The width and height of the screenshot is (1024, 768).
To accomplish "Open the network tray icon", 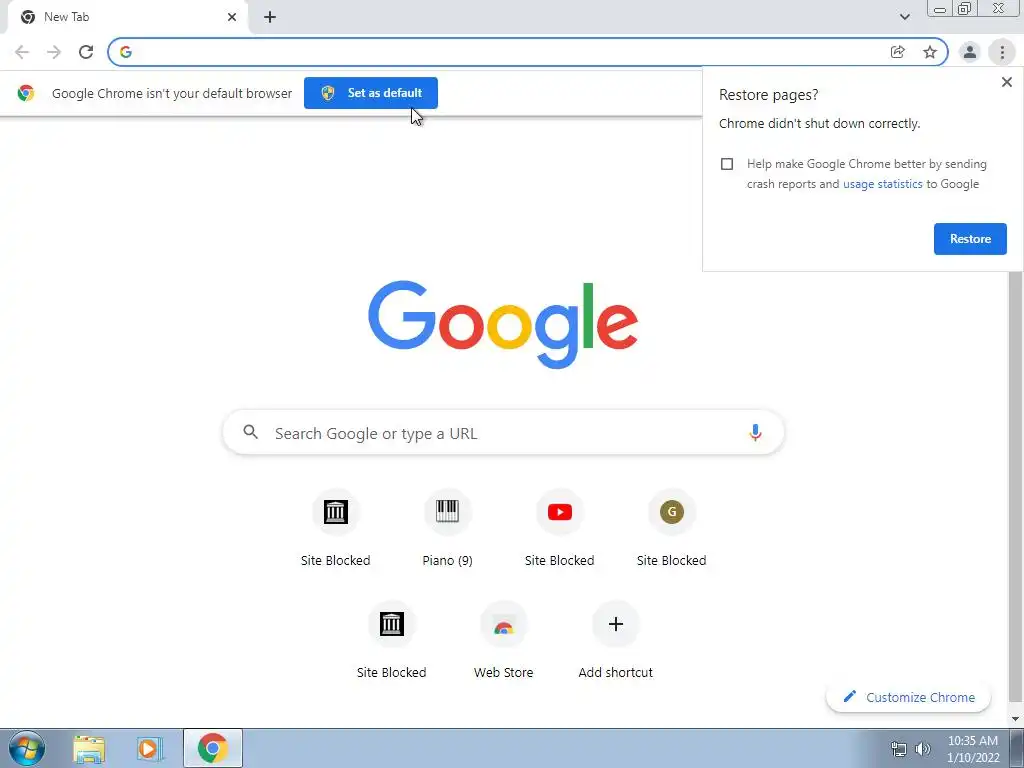I will pyautogui.click(x=899, y=749).
